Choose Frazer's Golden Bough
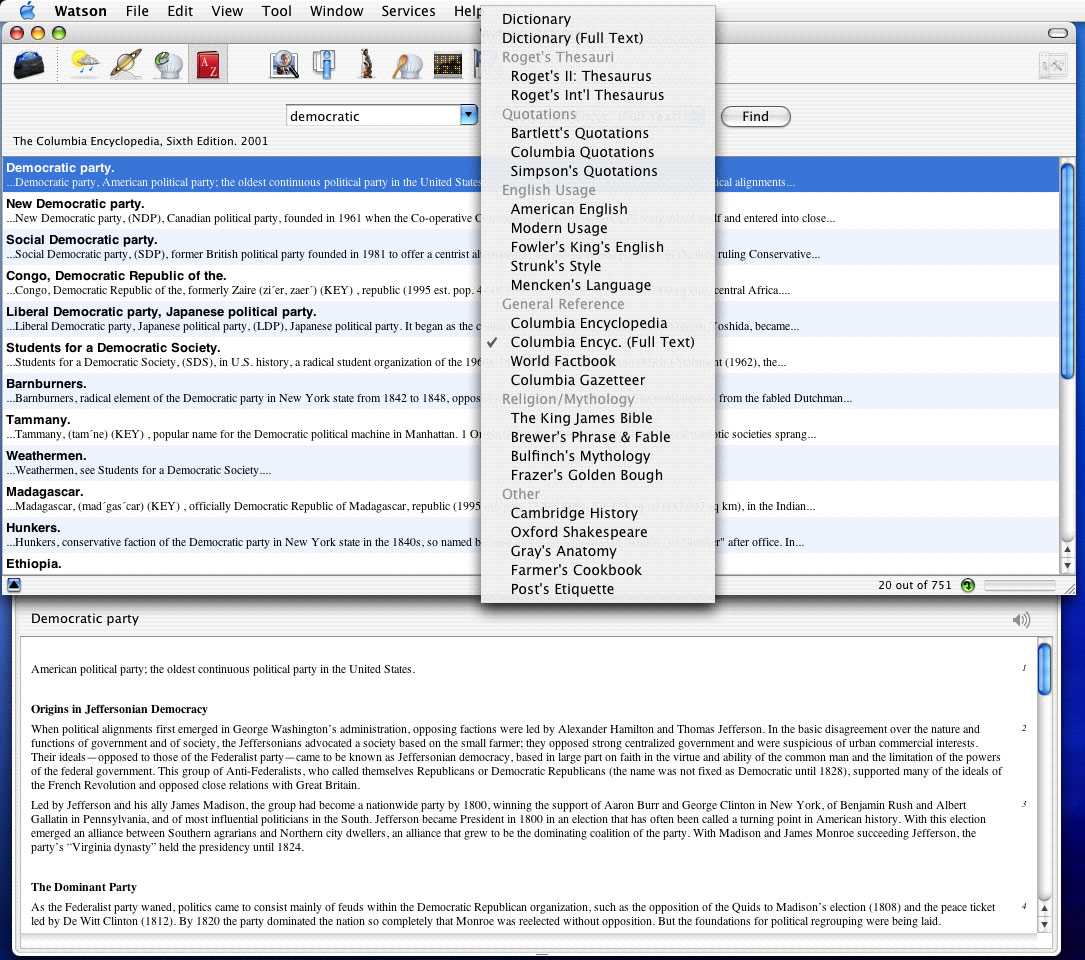 pyautogui.click(x=598, y=475)
